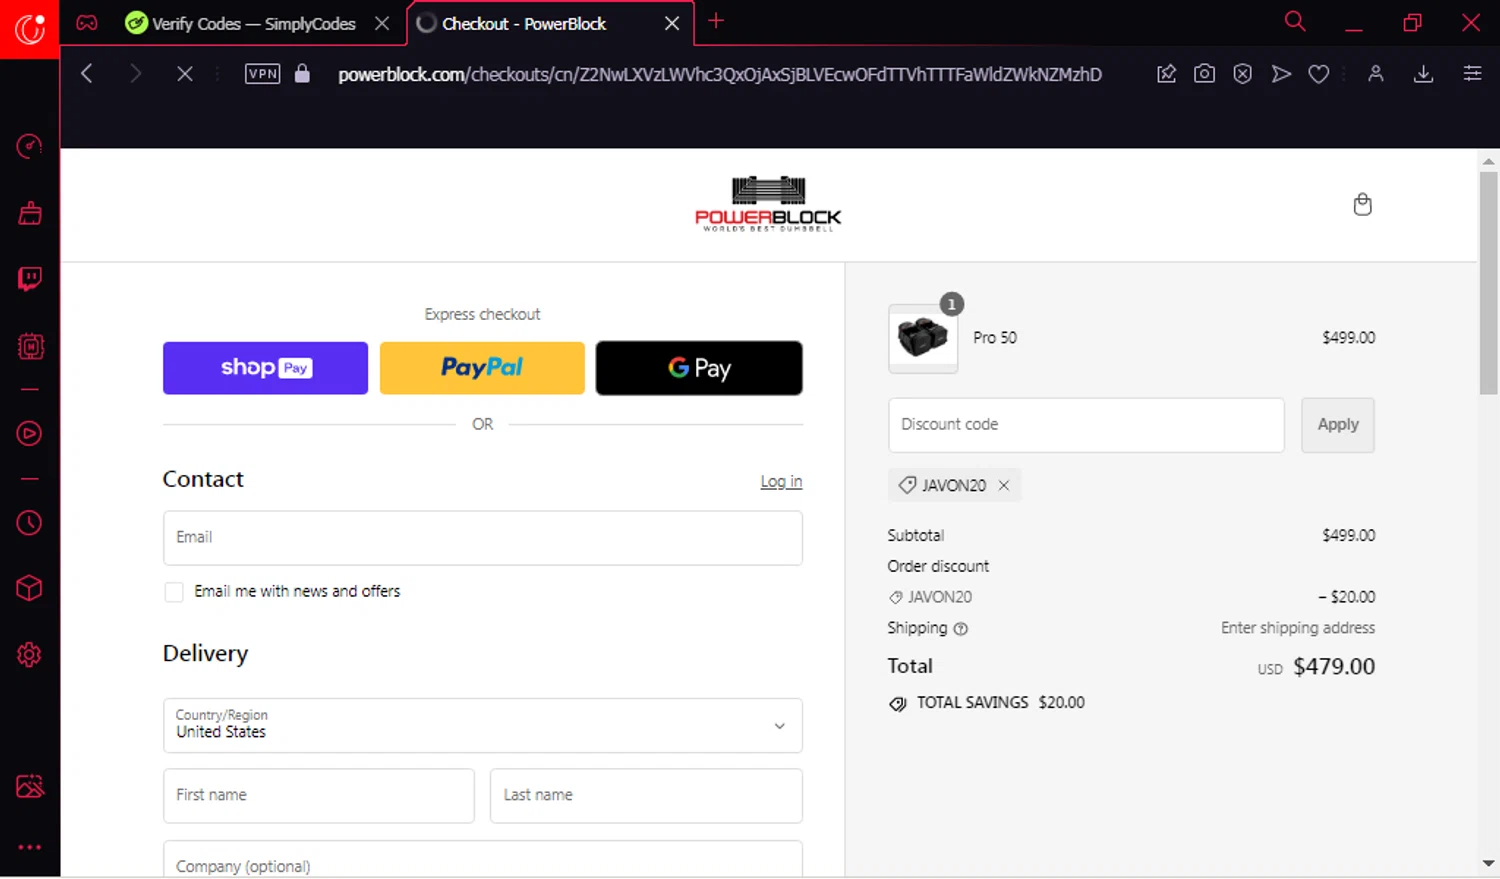
Task: Click the Pro 50 product thumbnail
Action: click(923, 338)
